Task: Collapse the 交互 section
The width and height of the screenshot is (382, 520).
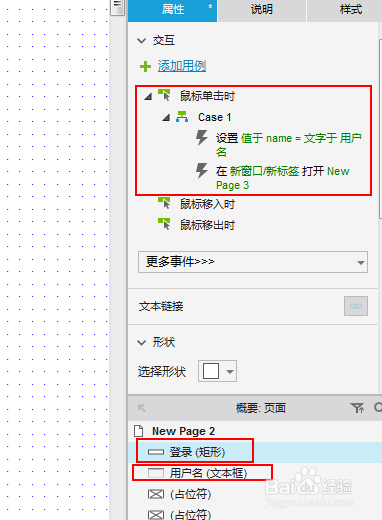Action: click(x=142, y=41)
